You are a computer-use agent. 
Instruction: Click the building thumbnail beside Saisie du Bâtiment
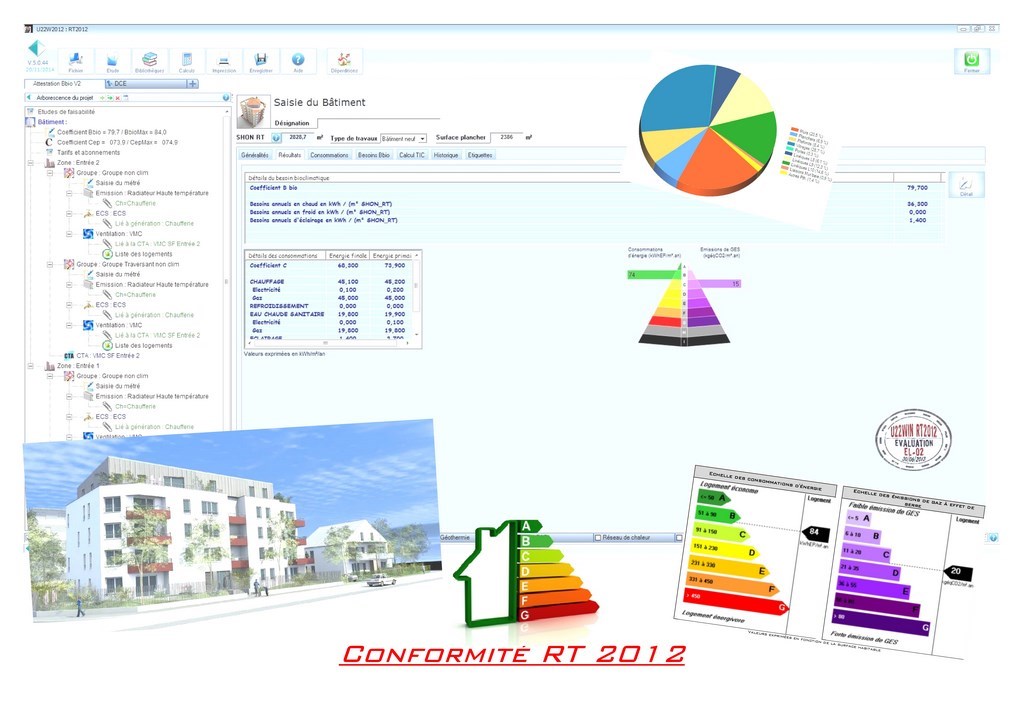click(x=253, y=112)
